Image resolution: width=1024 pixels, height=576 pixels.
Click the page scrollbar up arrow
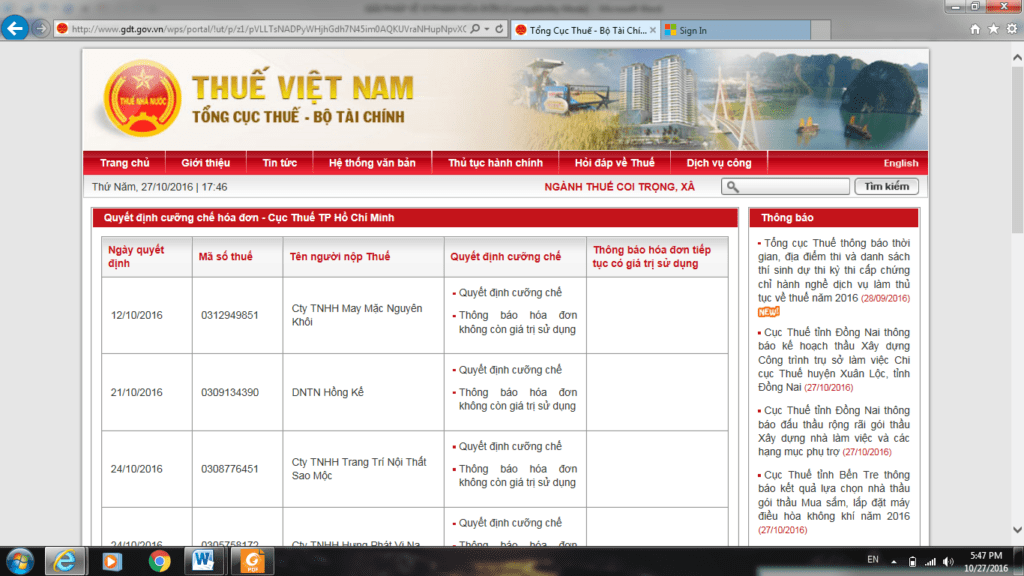pos(1017,57)
